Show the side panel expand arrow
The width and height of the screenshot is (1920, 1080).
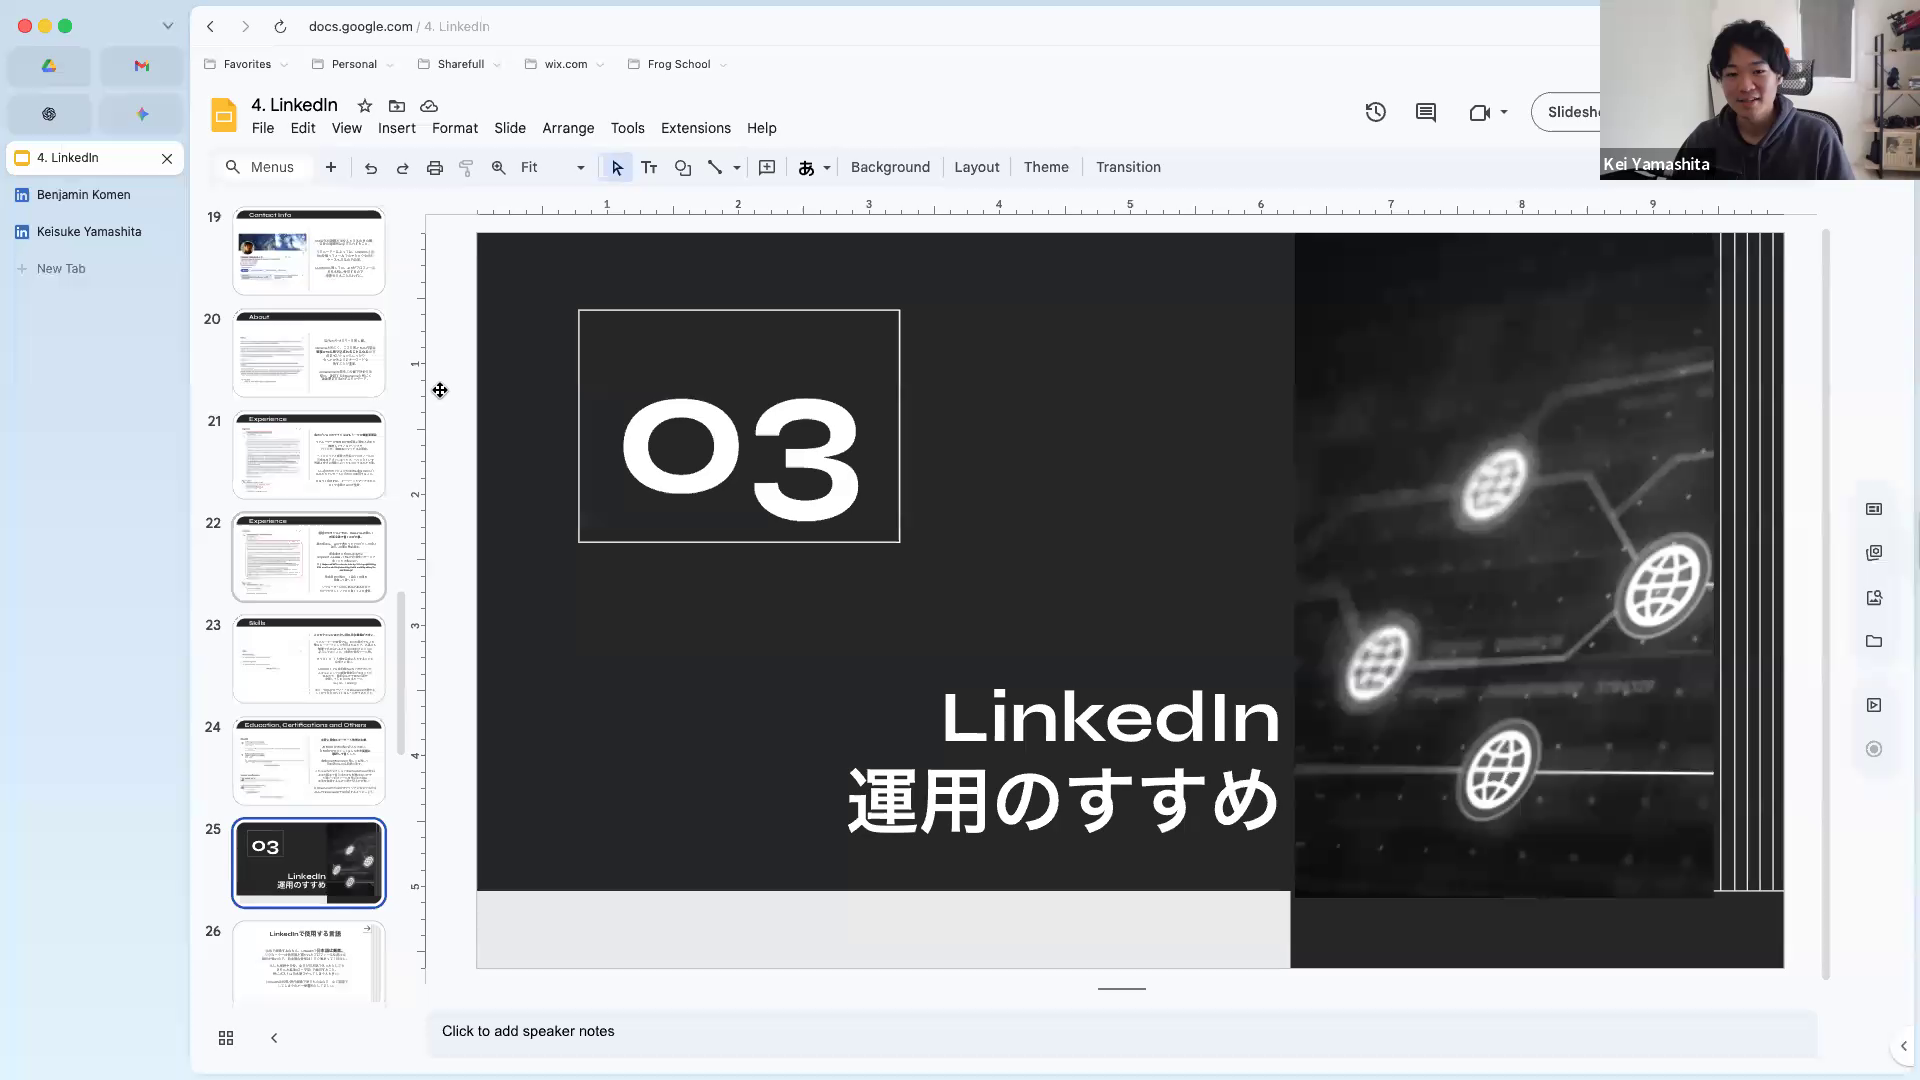[x=1903, y=1046]
